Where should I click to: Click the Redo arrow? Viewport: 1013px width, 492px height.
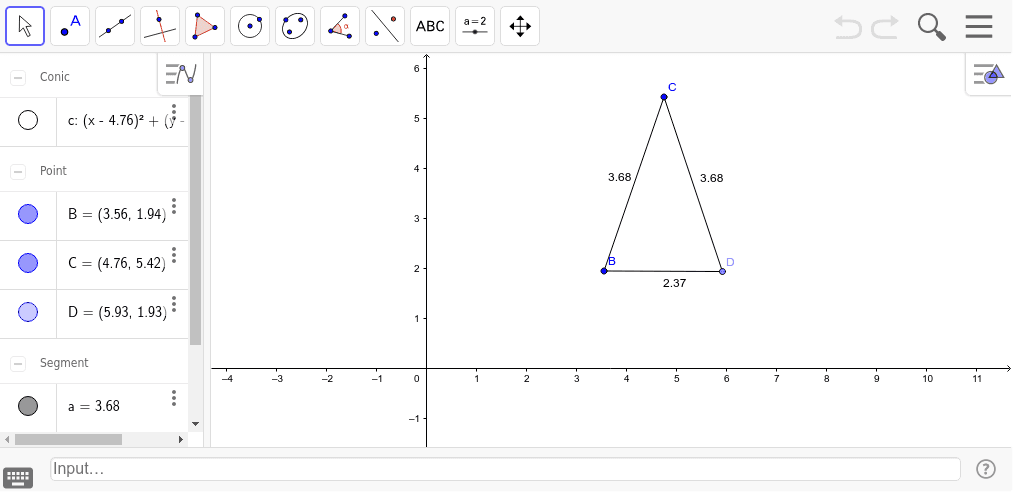[884, 27]
